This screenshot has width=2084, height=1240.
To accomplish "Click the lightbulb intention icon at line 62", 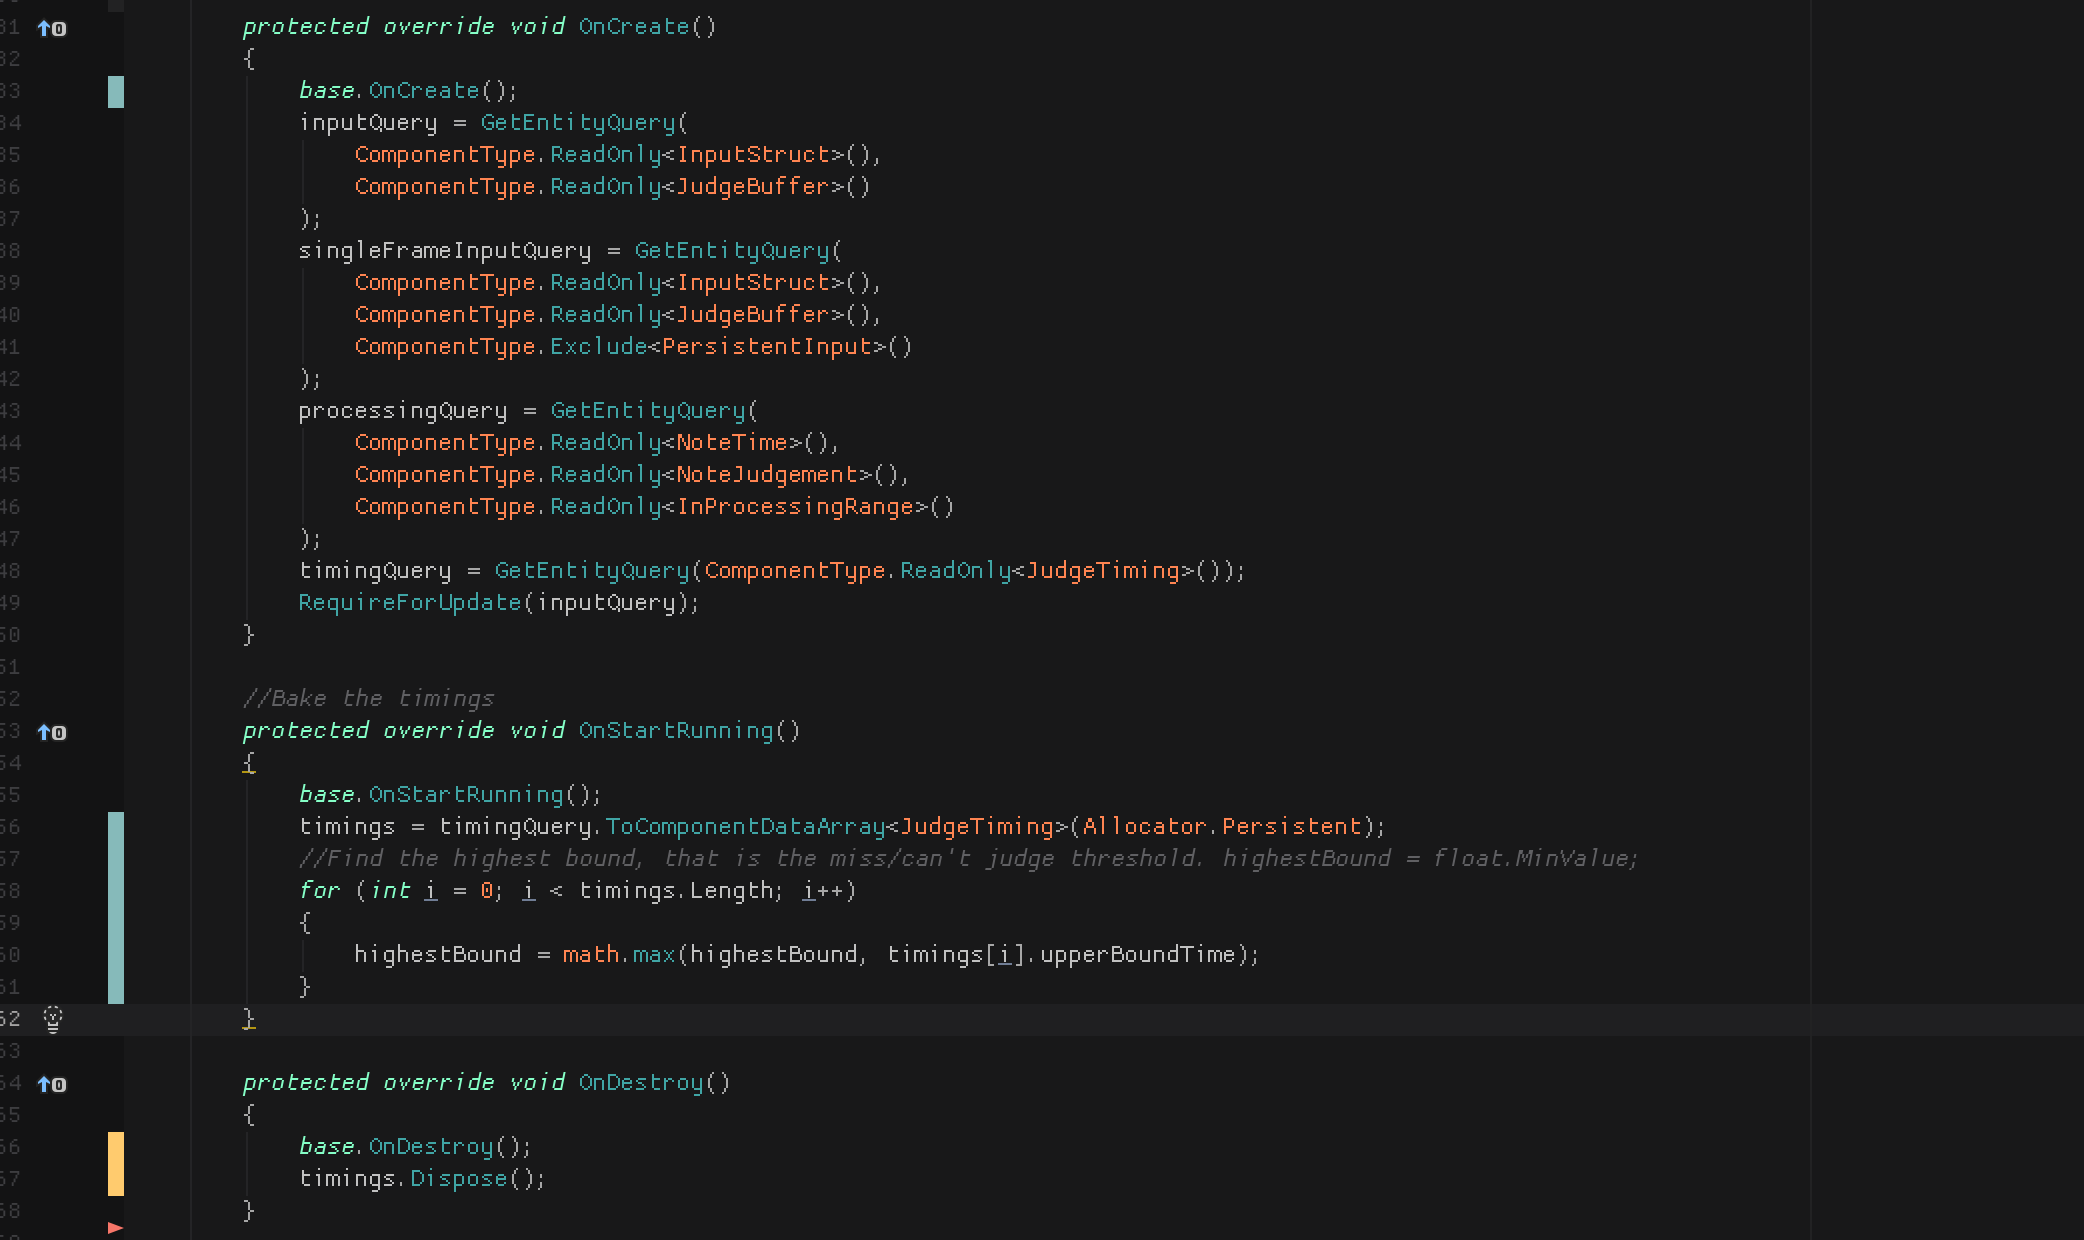I will (53, 1019).
